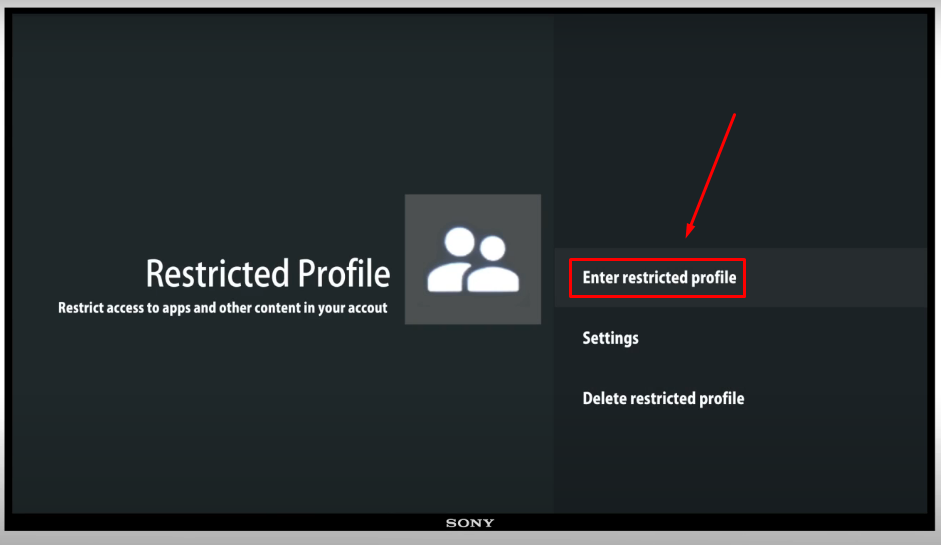Click the Restricted Profile heading
This screenshot has width=941, height=545.
[x=268, y=274]
